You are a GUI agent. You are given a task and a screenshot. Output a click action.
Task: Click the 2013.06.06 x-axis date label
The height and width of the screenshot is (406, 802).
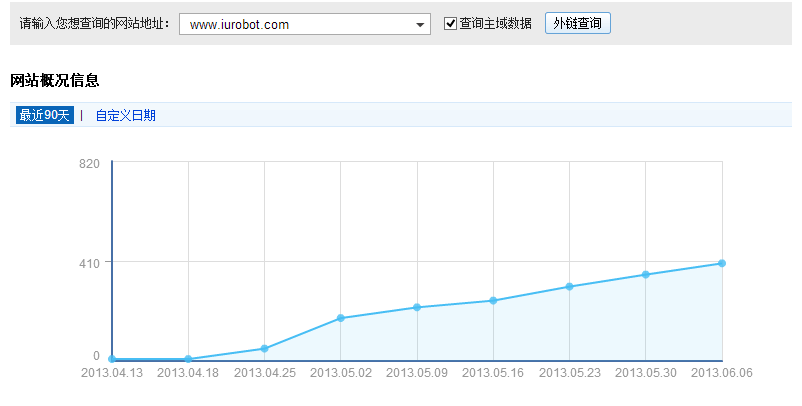pyautogui.click(x=722, y=373)
